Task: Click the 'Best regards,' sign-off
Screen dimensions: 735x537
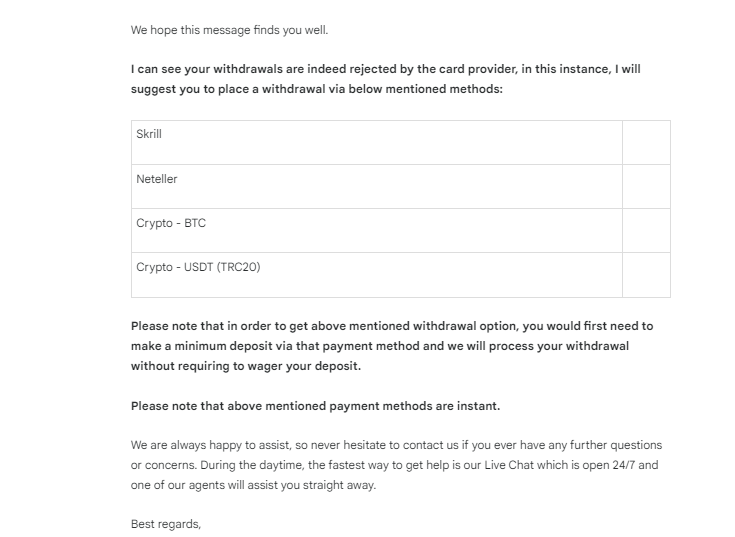Action: 166,524
